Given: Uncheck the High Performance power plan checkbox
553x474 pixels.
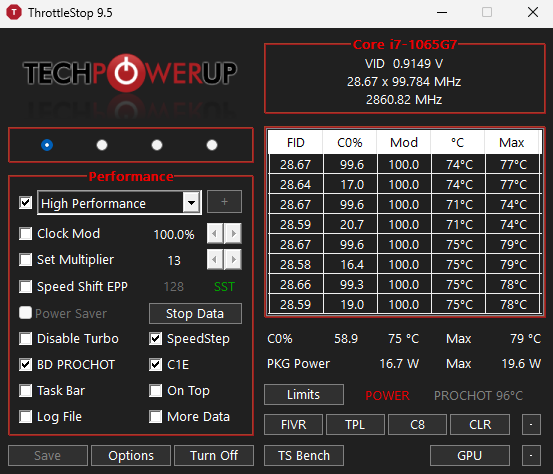Looking at the screenshot, I should pos(25,203).
